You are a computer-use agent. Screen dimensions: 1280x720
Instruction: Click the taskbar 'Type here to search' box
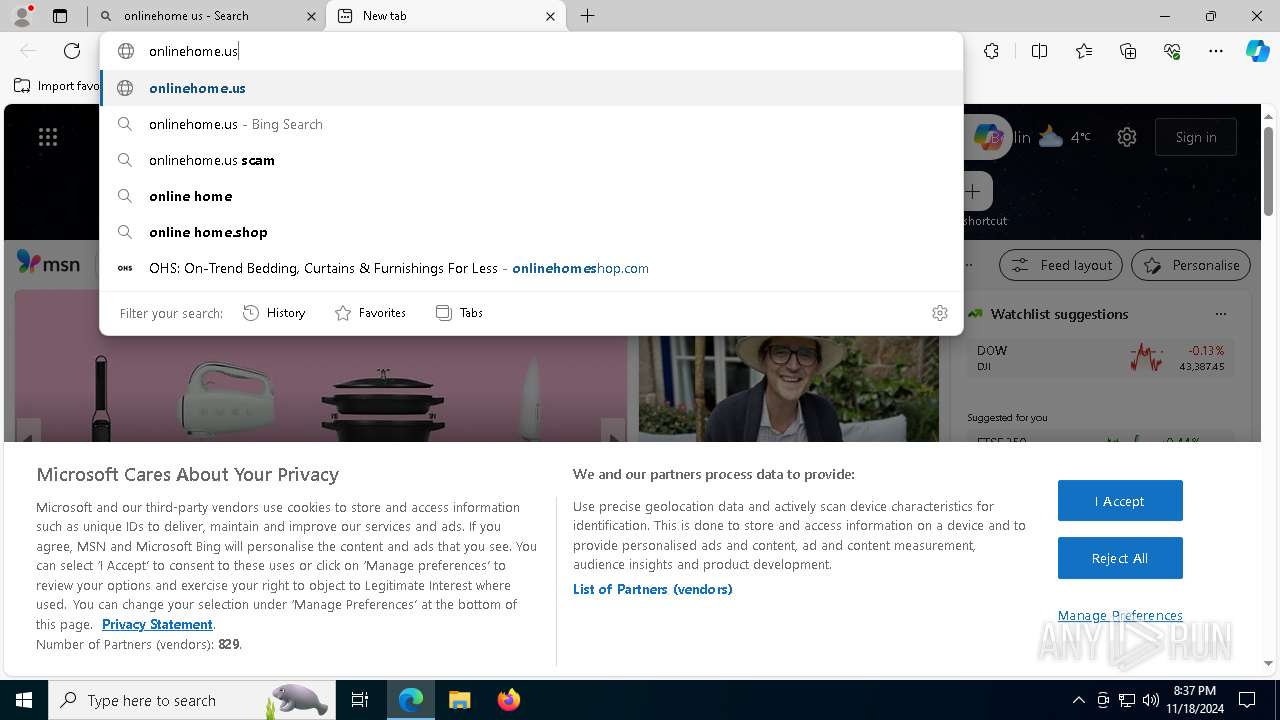192,700
